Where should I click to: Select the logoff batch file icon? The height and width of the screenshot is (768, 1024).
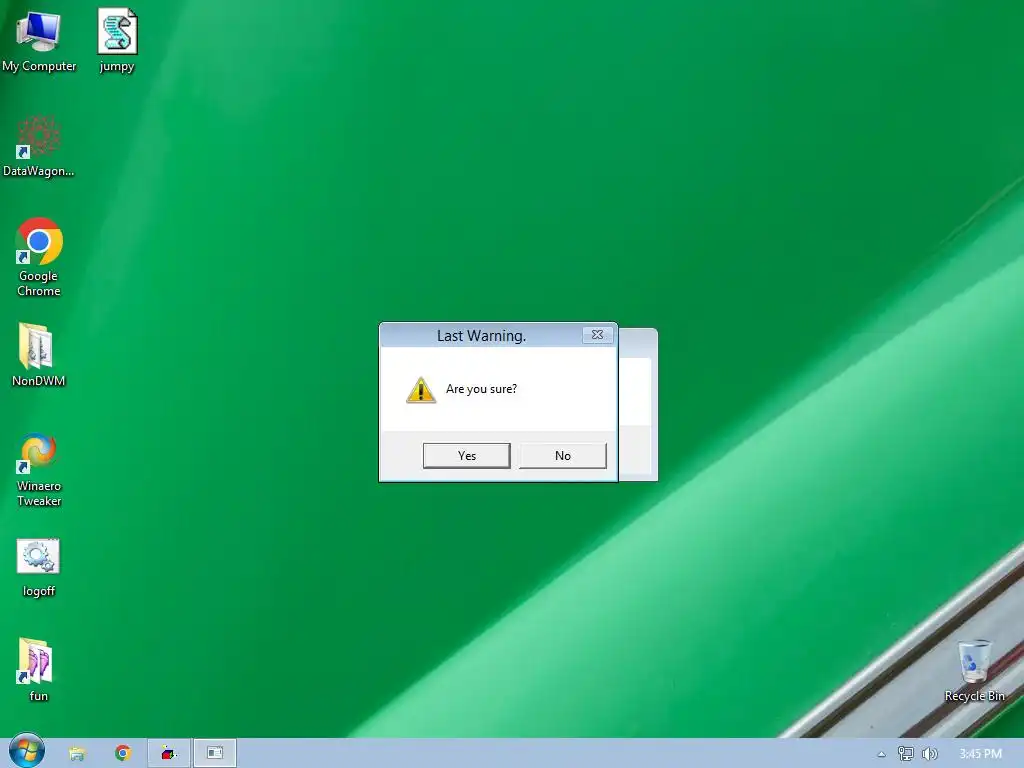click(39, 567)
